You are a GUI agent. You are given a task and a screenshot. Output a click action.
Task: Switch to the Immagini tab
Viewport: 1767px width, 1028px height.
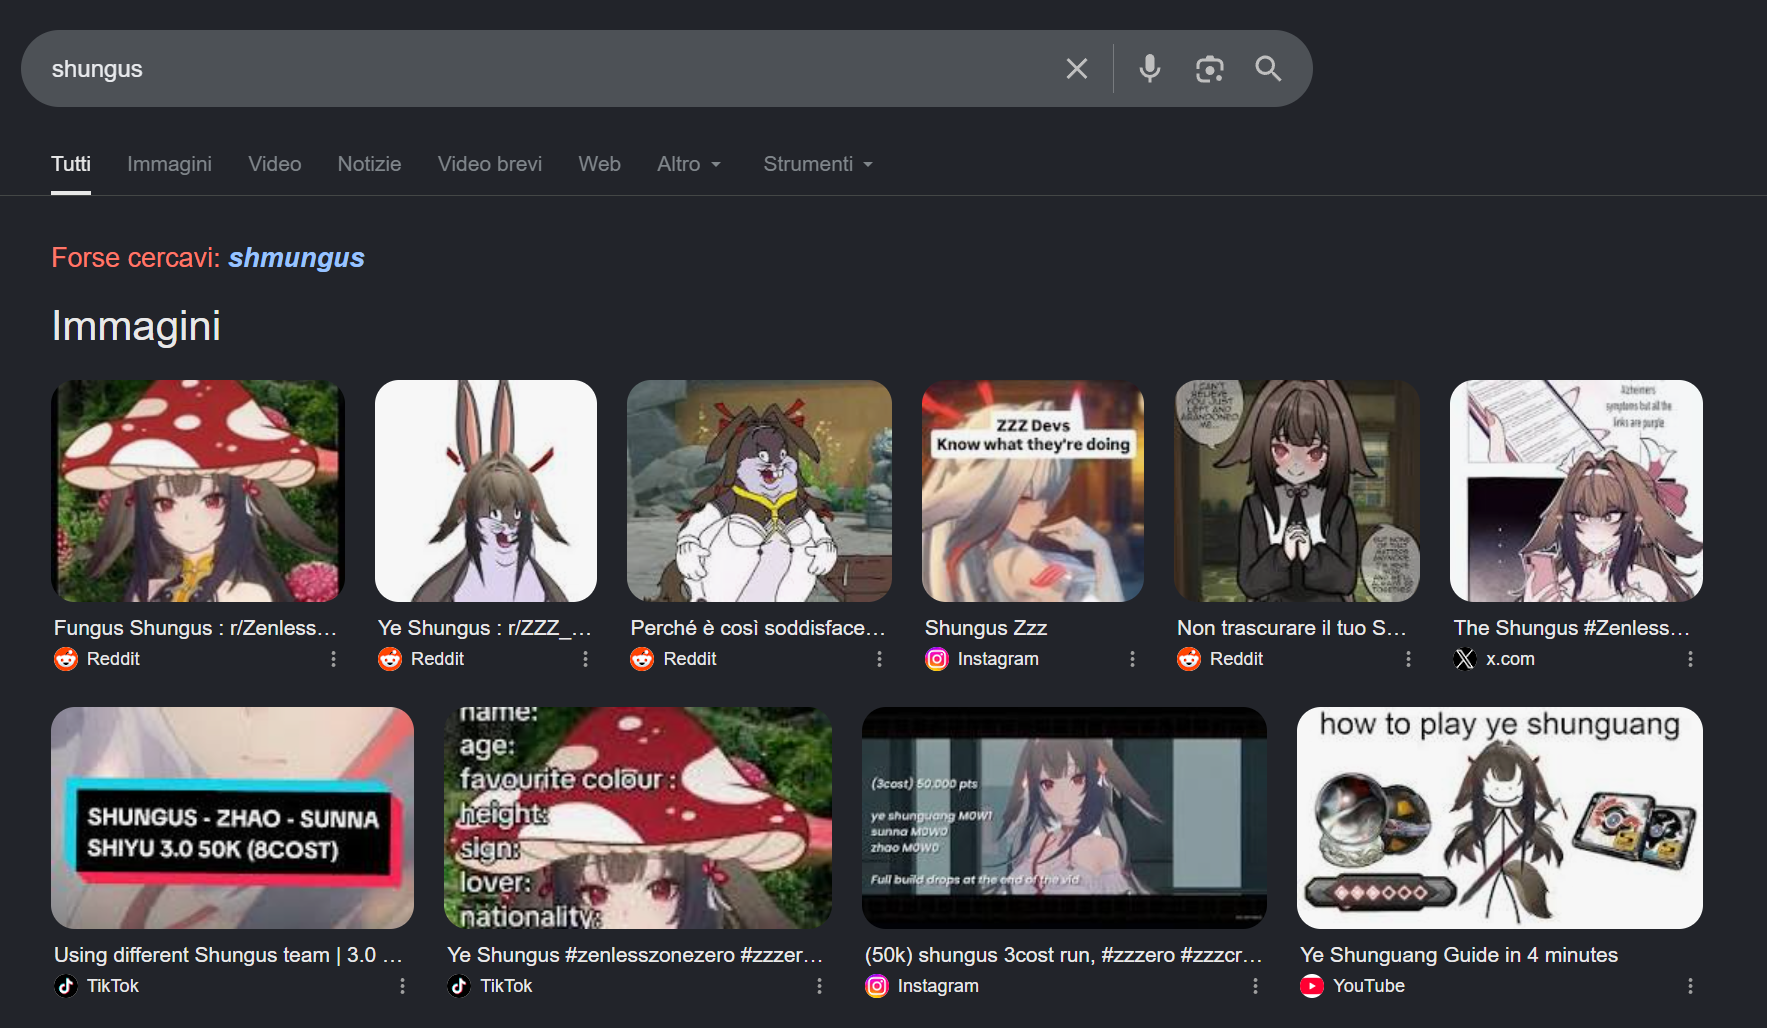click(169, 164)
